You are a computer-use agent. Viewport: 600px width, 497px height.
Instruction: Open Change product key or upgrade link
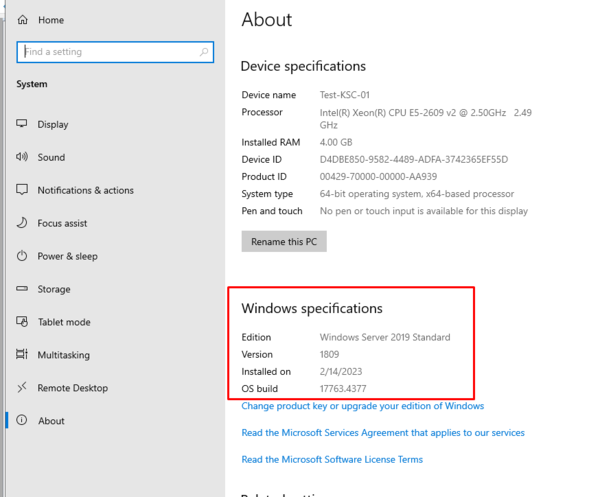coord(362,406)
